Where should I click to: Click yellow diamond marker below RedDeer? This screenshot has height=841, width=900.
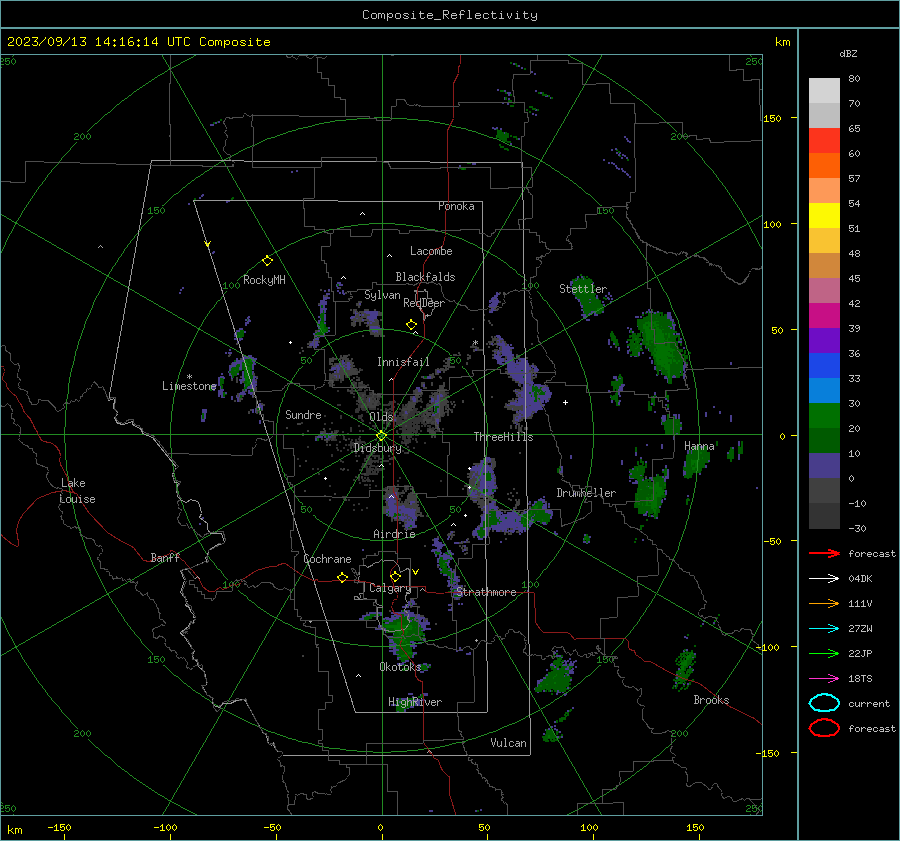click(411, 324)
